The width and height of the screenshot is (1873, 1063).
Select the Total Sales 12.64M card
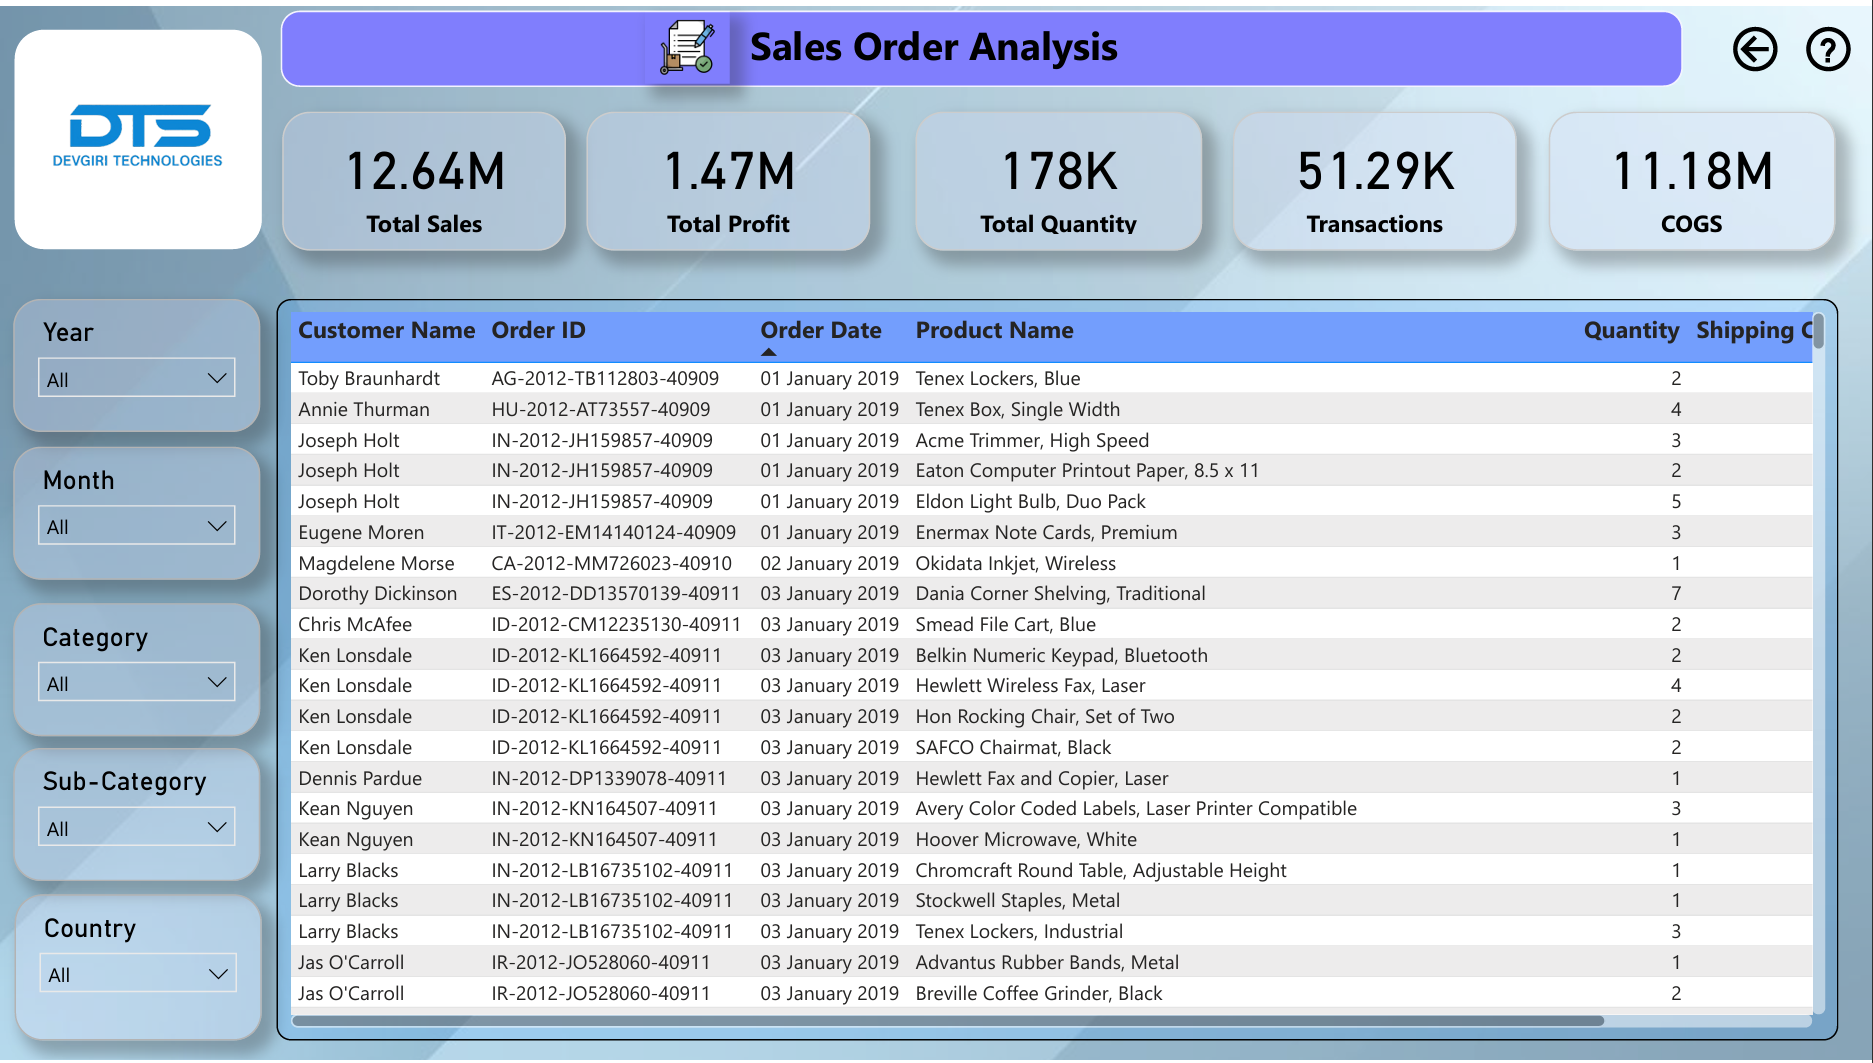coord(424,182)
